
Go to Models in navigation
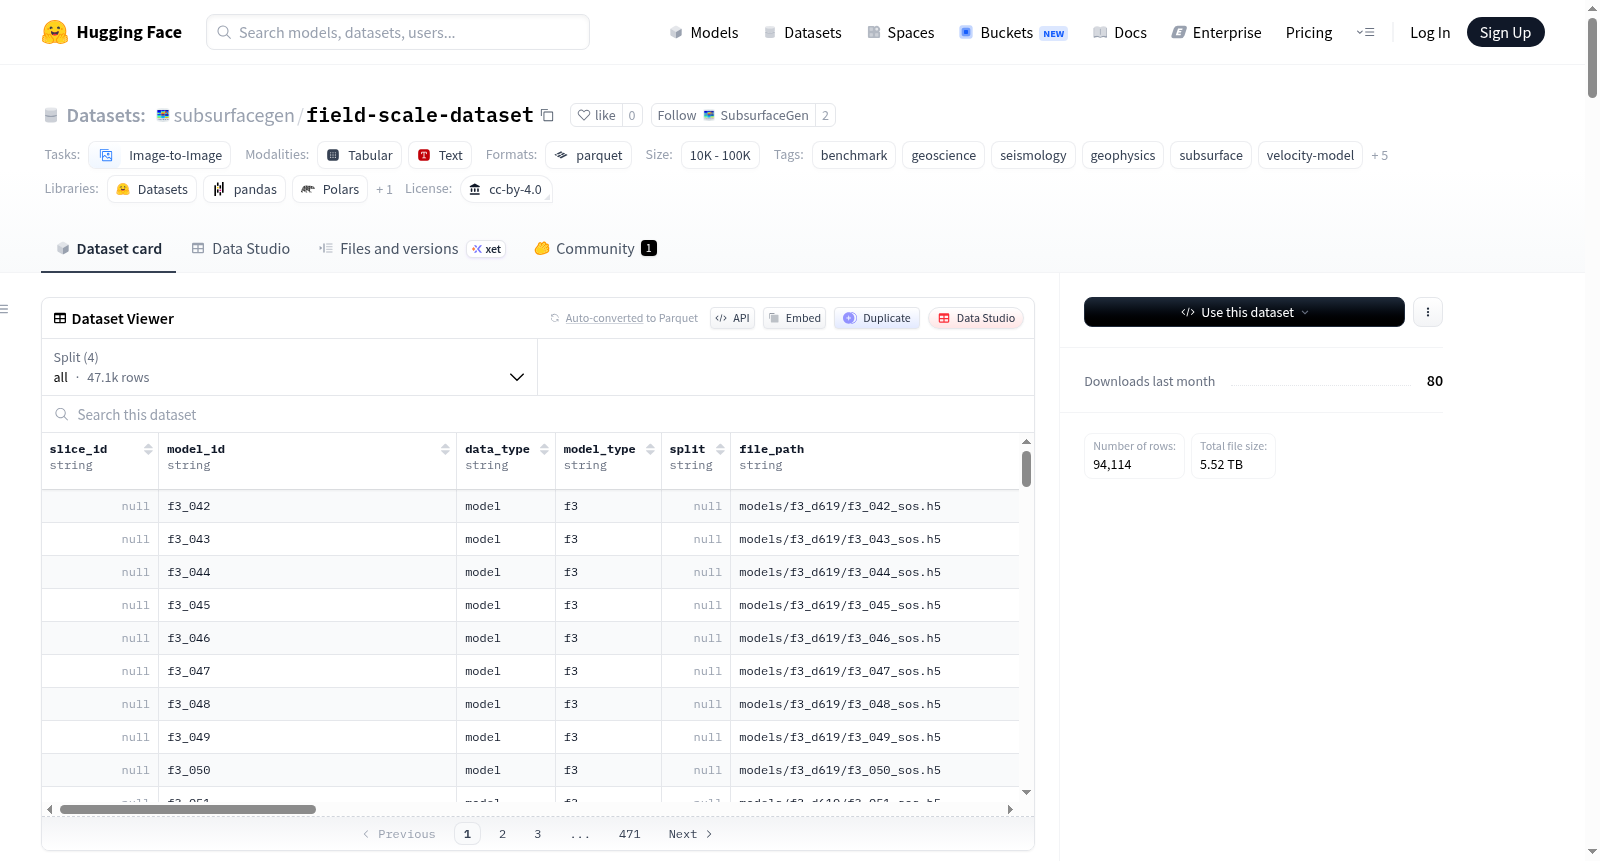704,32
